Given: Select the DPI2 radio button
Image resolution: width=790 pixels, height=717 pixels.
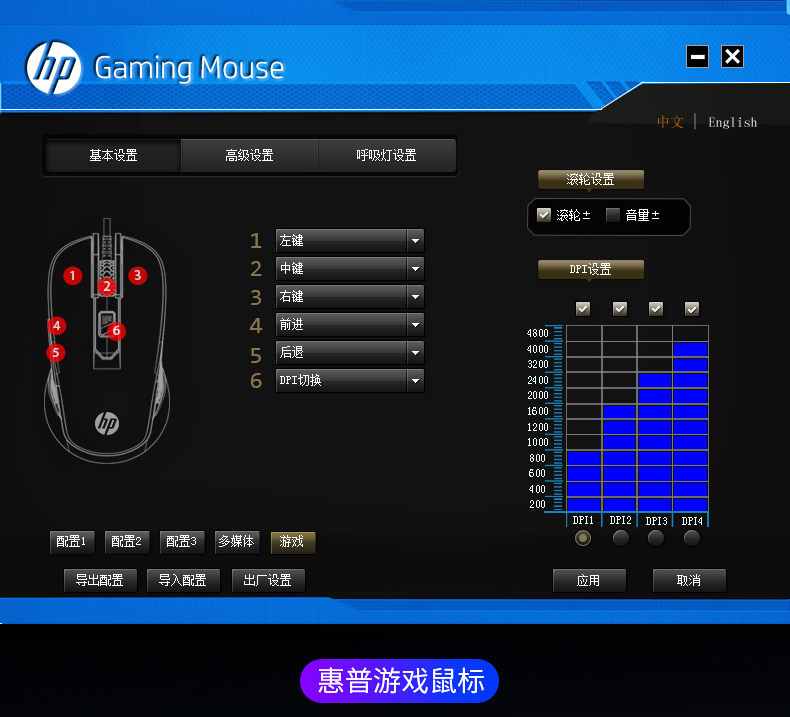Looking at the screenshot, I should (620, 538).
